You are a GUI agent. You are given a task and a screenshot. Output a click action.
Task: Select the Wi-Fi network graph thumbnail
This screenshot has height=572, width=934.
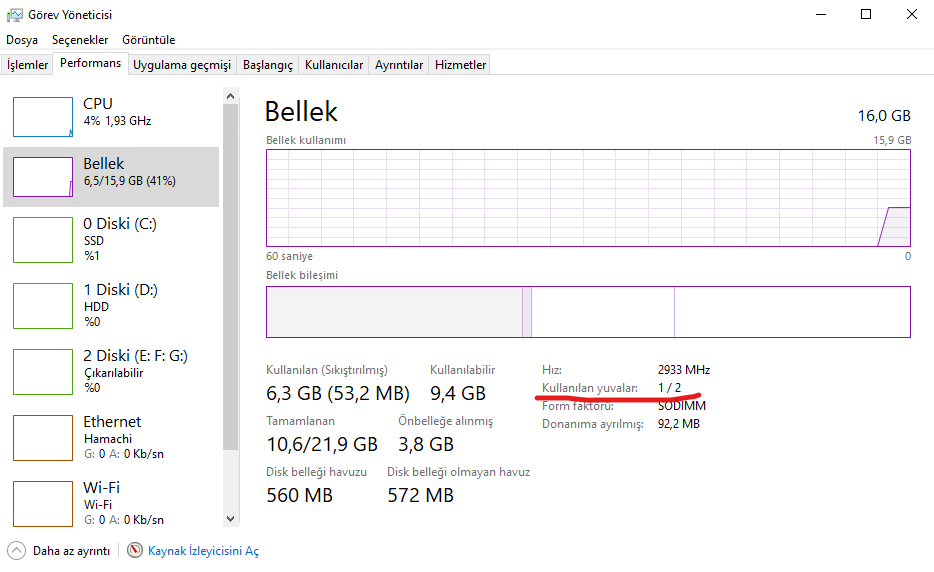(43, 503)
